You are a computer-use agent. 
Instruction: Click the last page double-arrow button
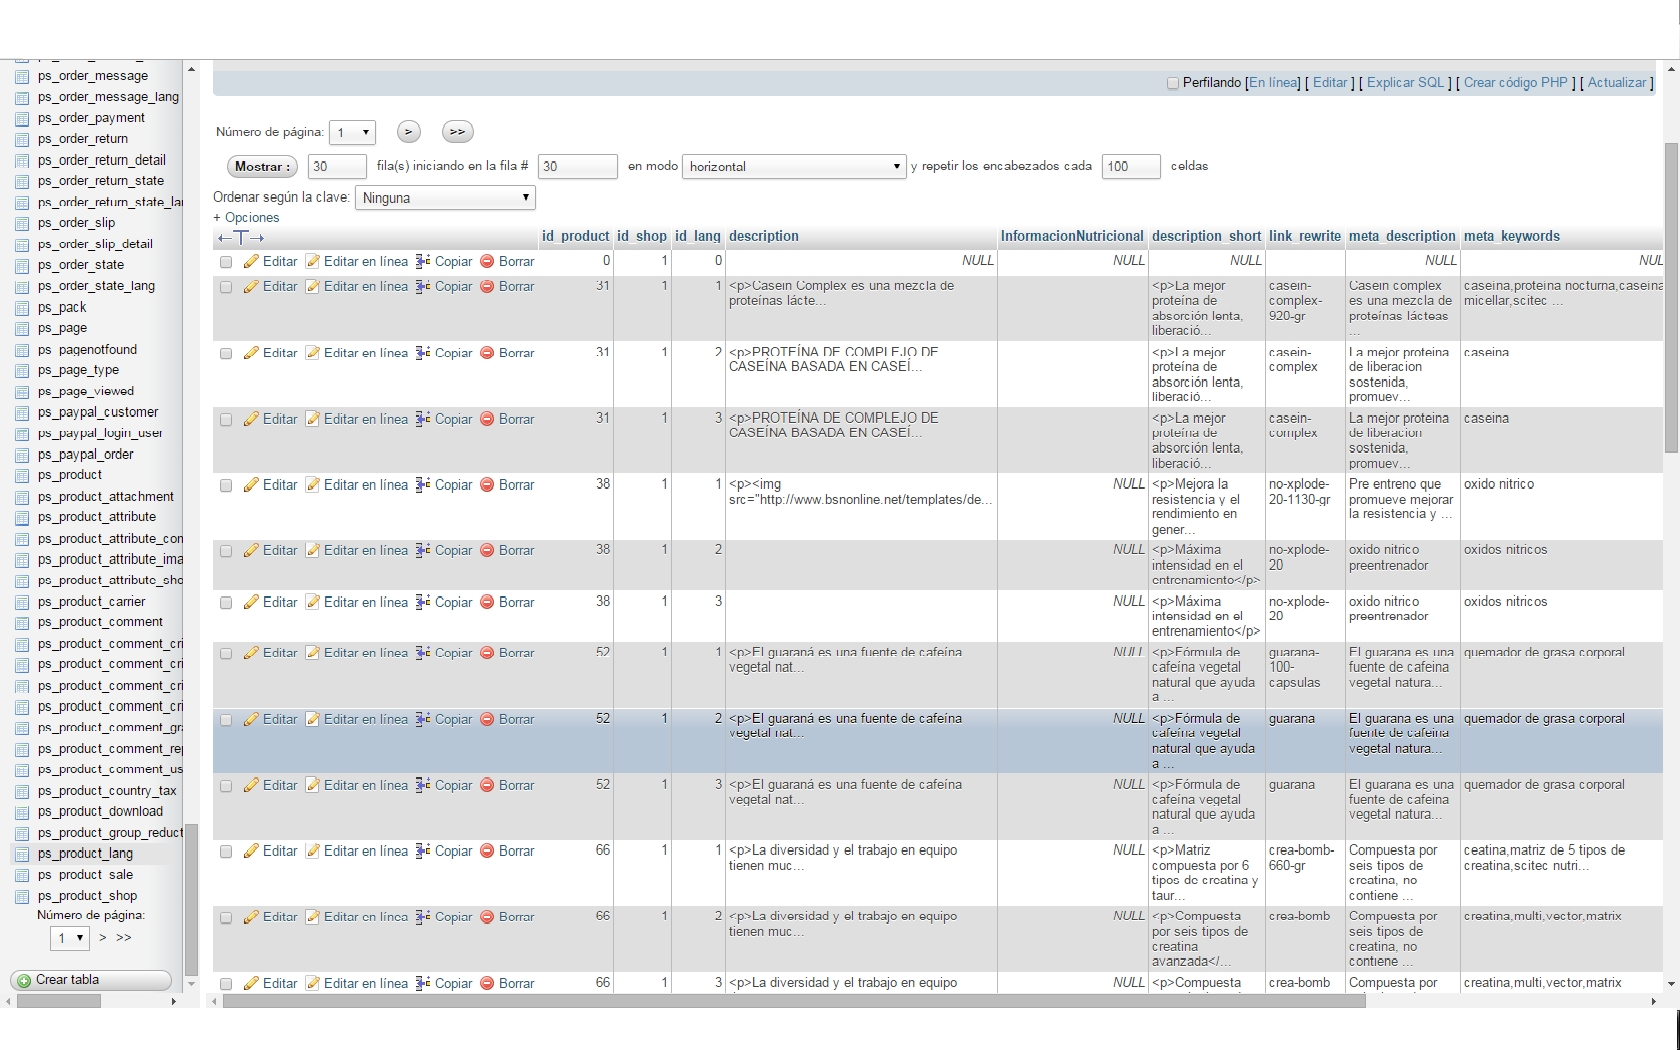(x=457, y=132)
